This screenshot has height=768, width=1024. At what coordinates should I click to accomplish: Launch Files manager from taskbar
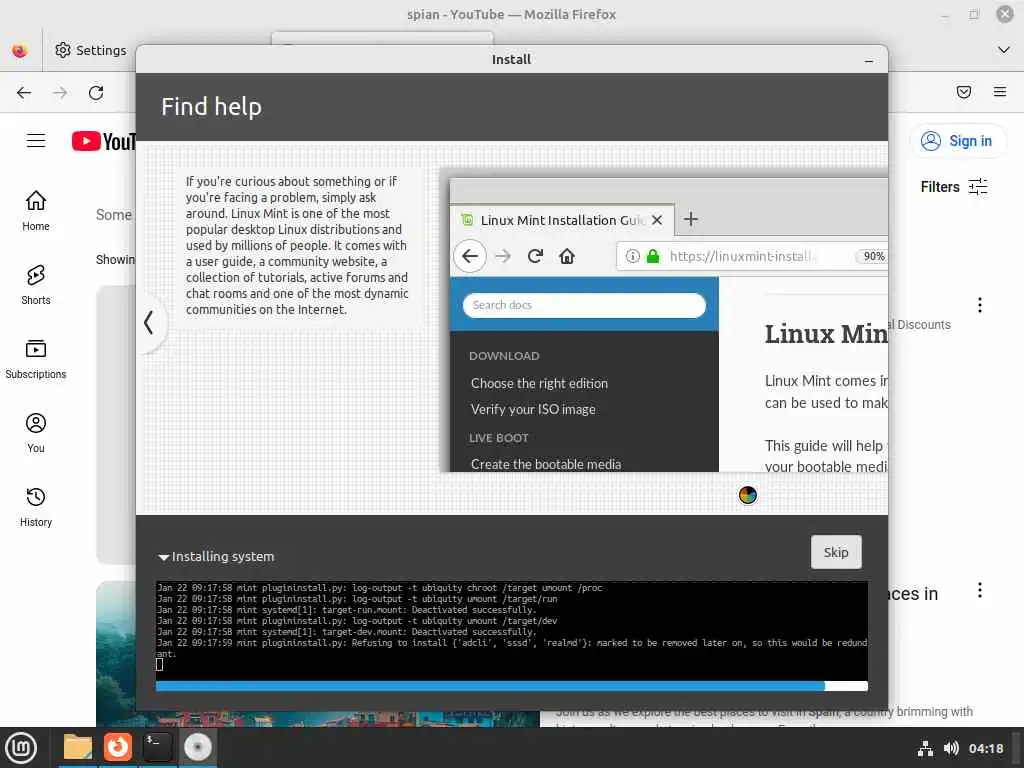[78, 747]
